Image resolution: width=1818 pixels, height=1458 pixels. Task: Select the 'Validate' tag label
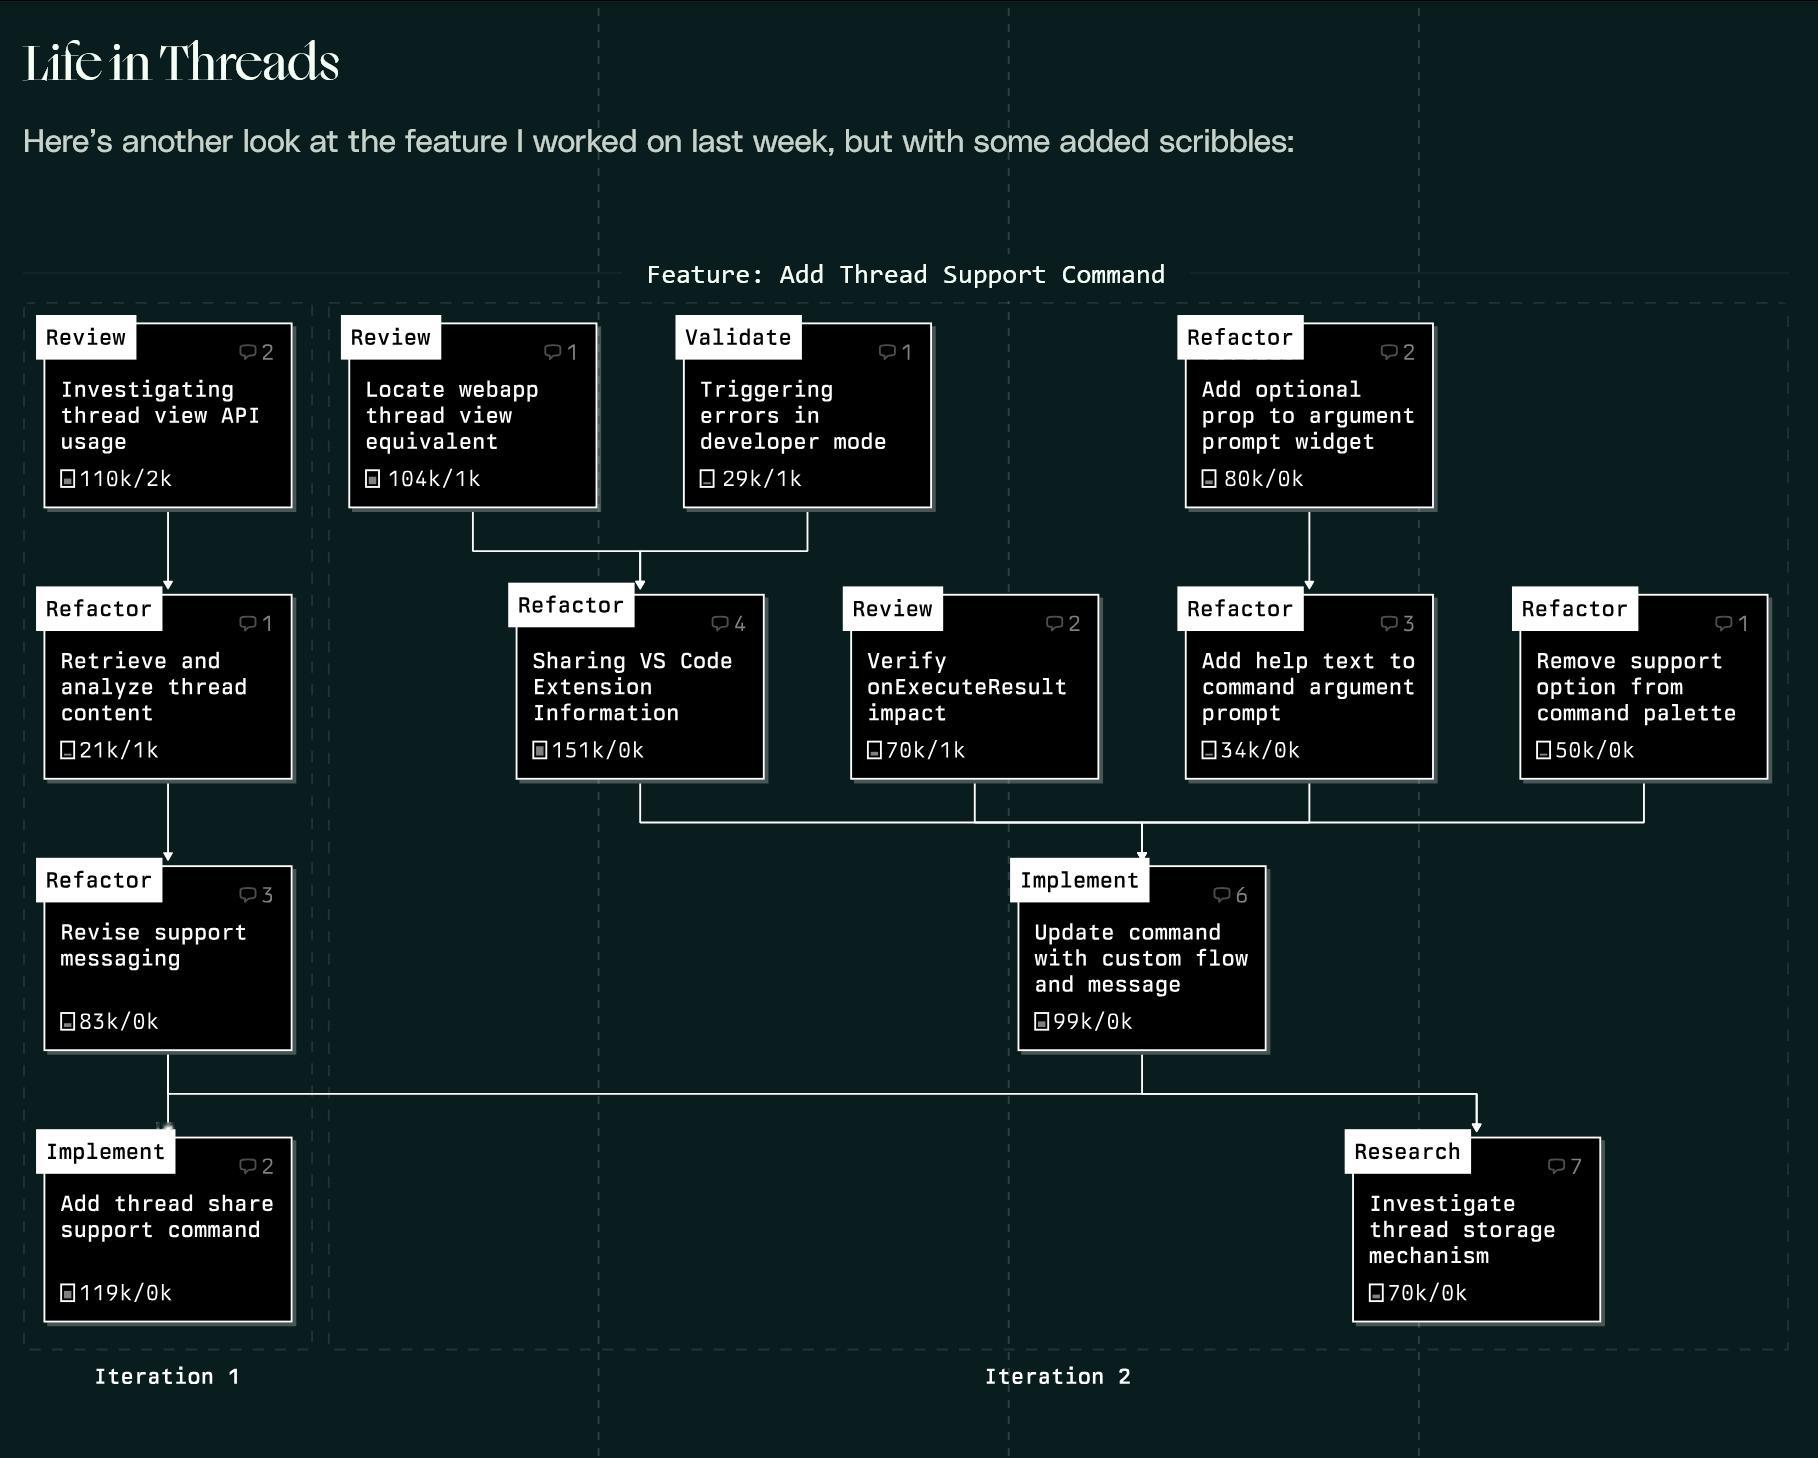coord(738,338)
